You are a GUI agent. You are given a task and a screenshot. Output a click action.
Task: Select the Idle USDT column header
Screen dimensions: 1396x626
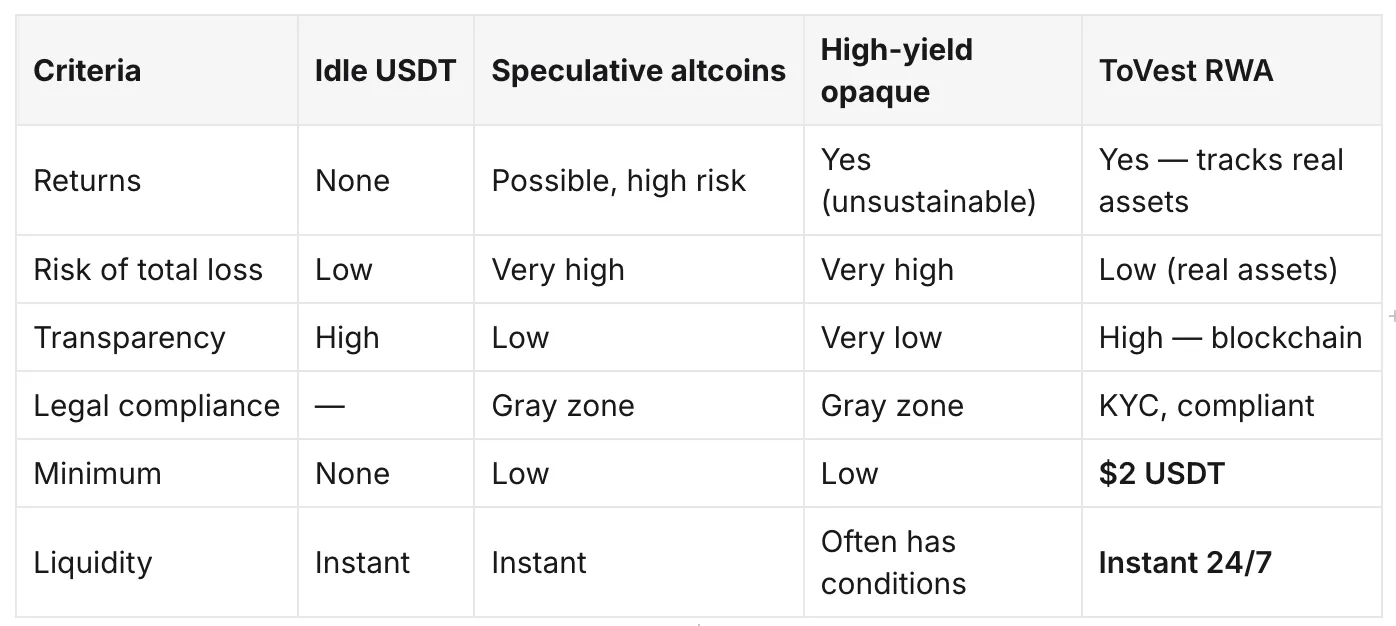385,71
